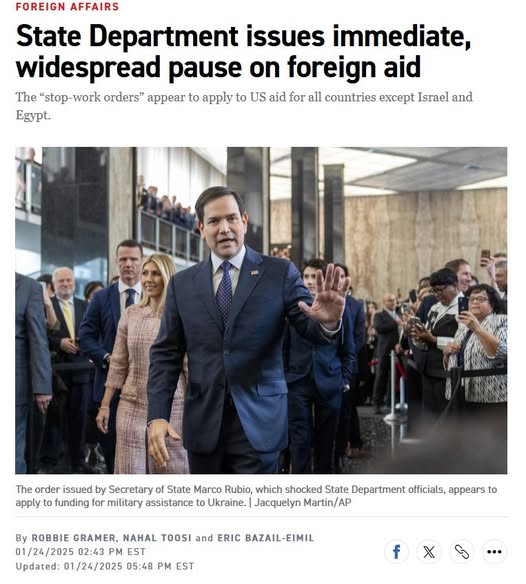
Task: View author Robbie Gramer's profile
Action: click(x=74, y=538)
